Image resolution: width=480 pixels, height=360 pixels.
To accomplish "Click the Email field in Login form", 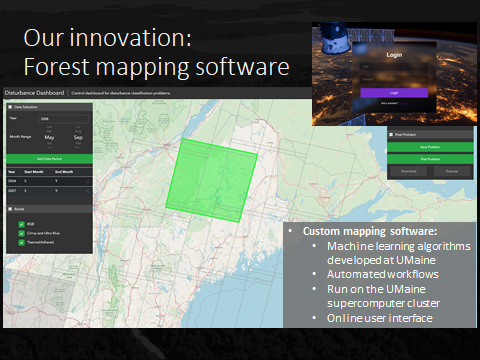I will (394, 67).
